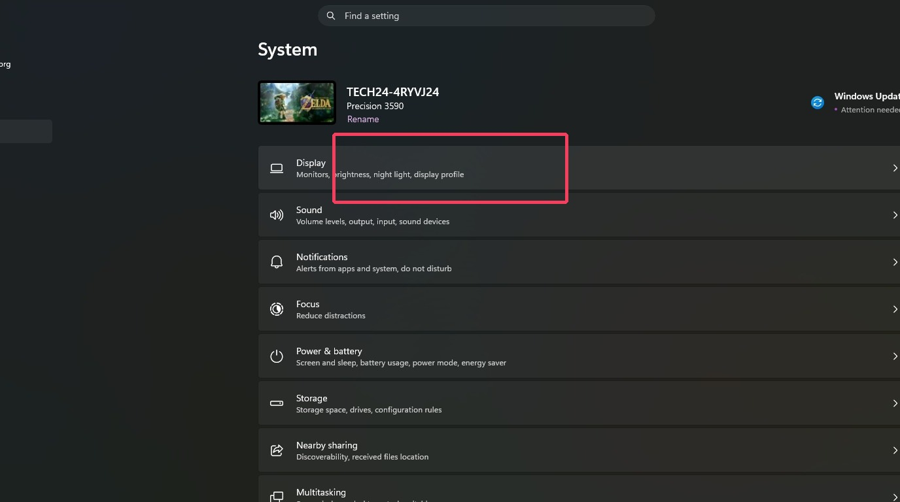Click the Sound speaker icon
The height and width of the screenshot is (502, 900).
pos(277,215)
